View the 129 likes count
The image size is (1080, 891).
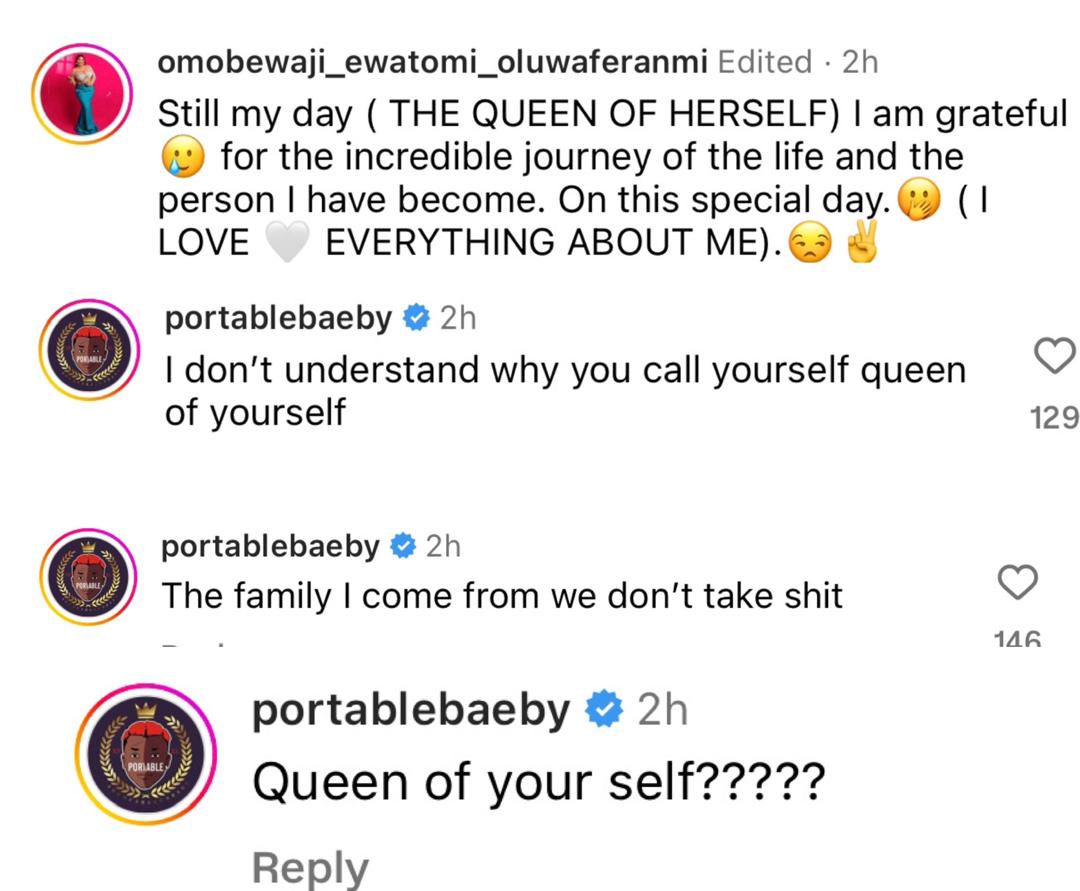1053,417
